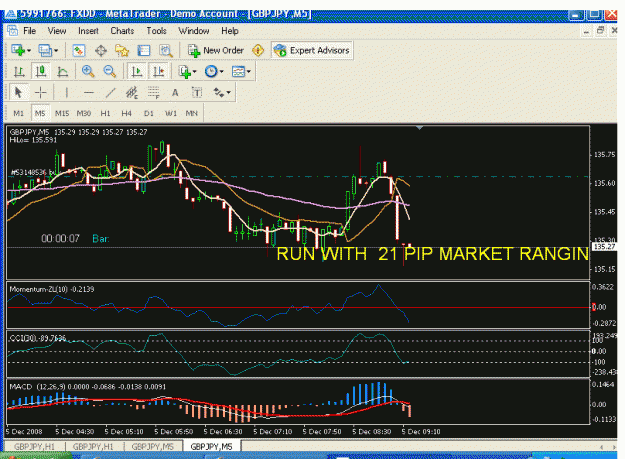Select the M1 timeframe
The height and width of the screenshot is (459, 625).
18,113
